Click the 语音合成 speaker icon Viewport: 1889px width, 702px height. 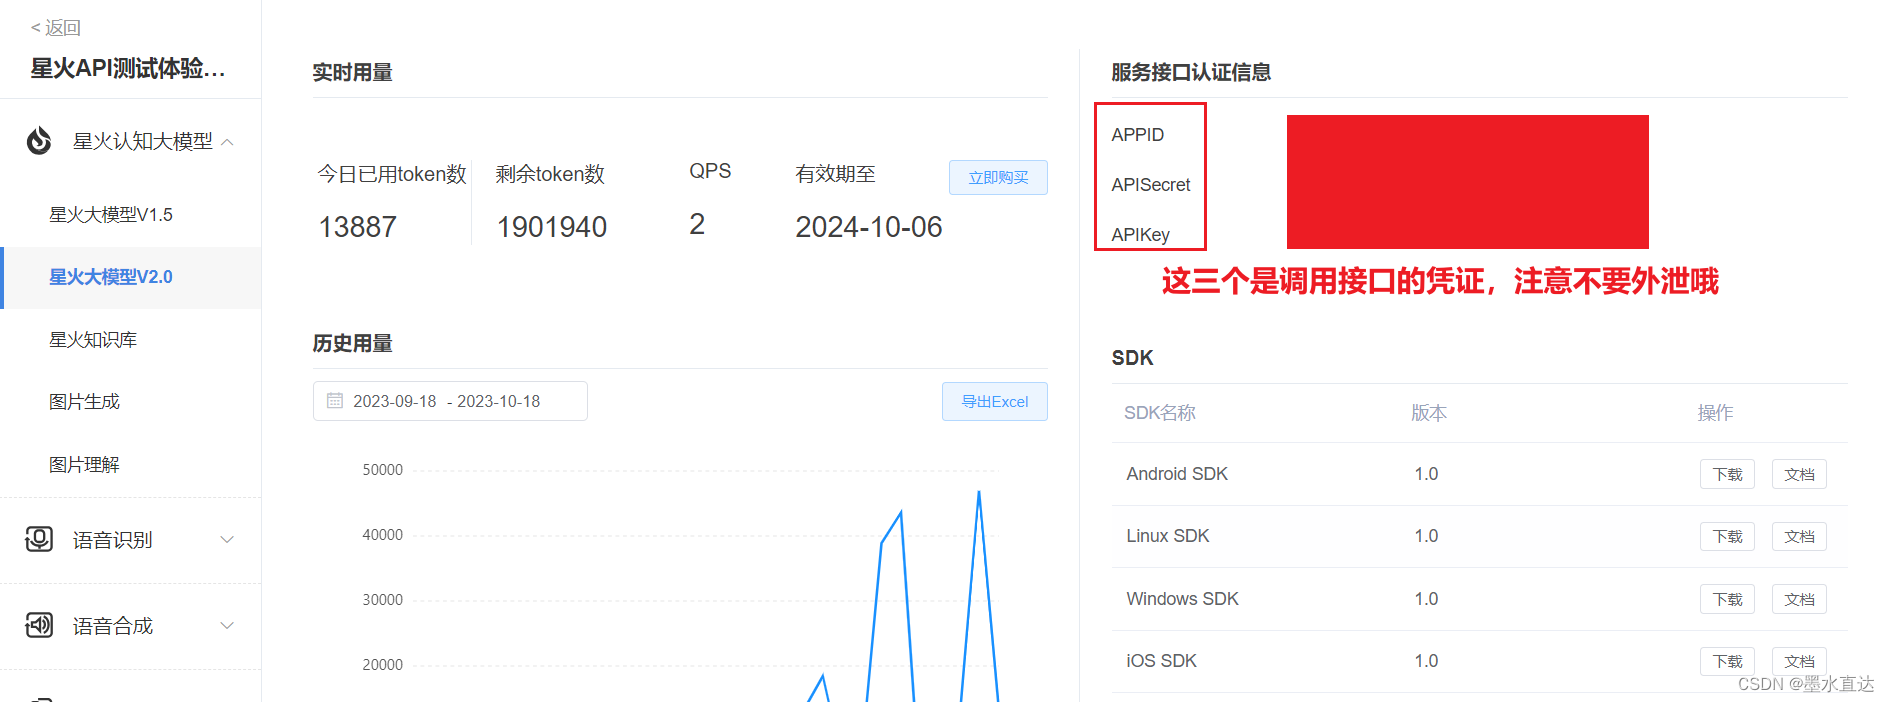coord(39,625)
